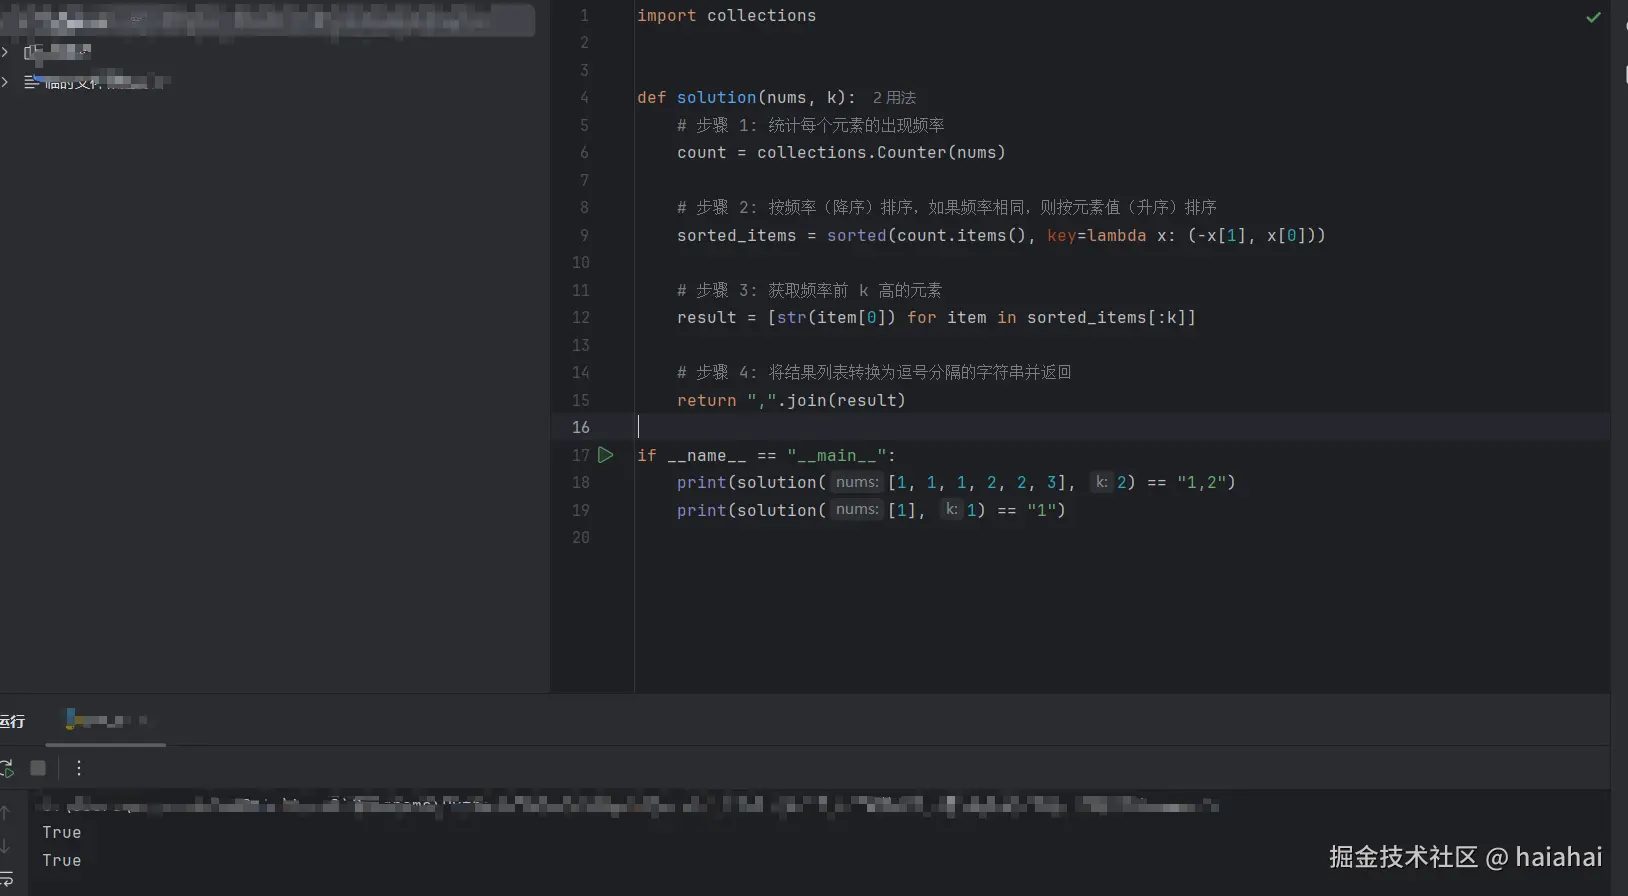Screen dimensions: 1628x896
Task: Click the return statement on line 15
Action: pos(791,400)
